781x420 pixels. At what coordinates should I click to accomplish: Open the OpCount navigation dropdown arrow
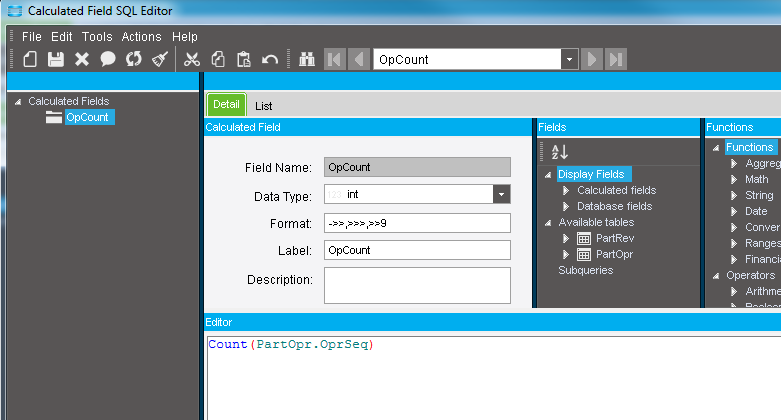click(569, 59)
